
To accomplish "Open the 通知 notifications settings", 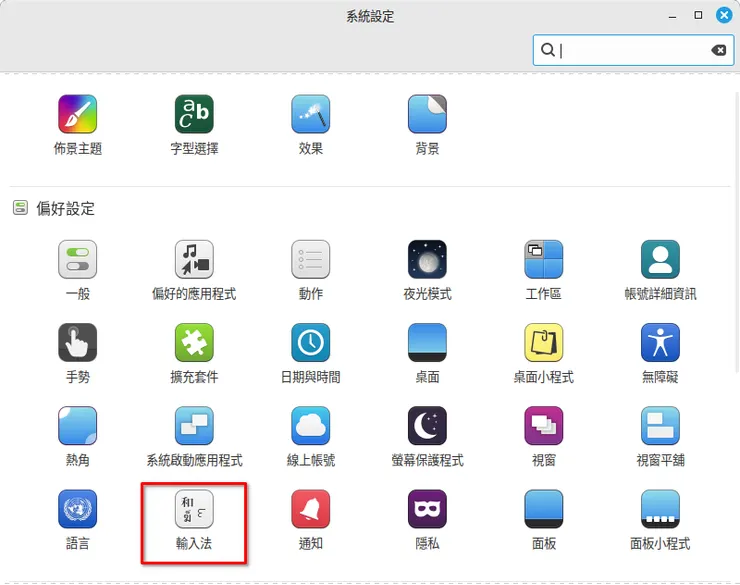I will (311, 519).
